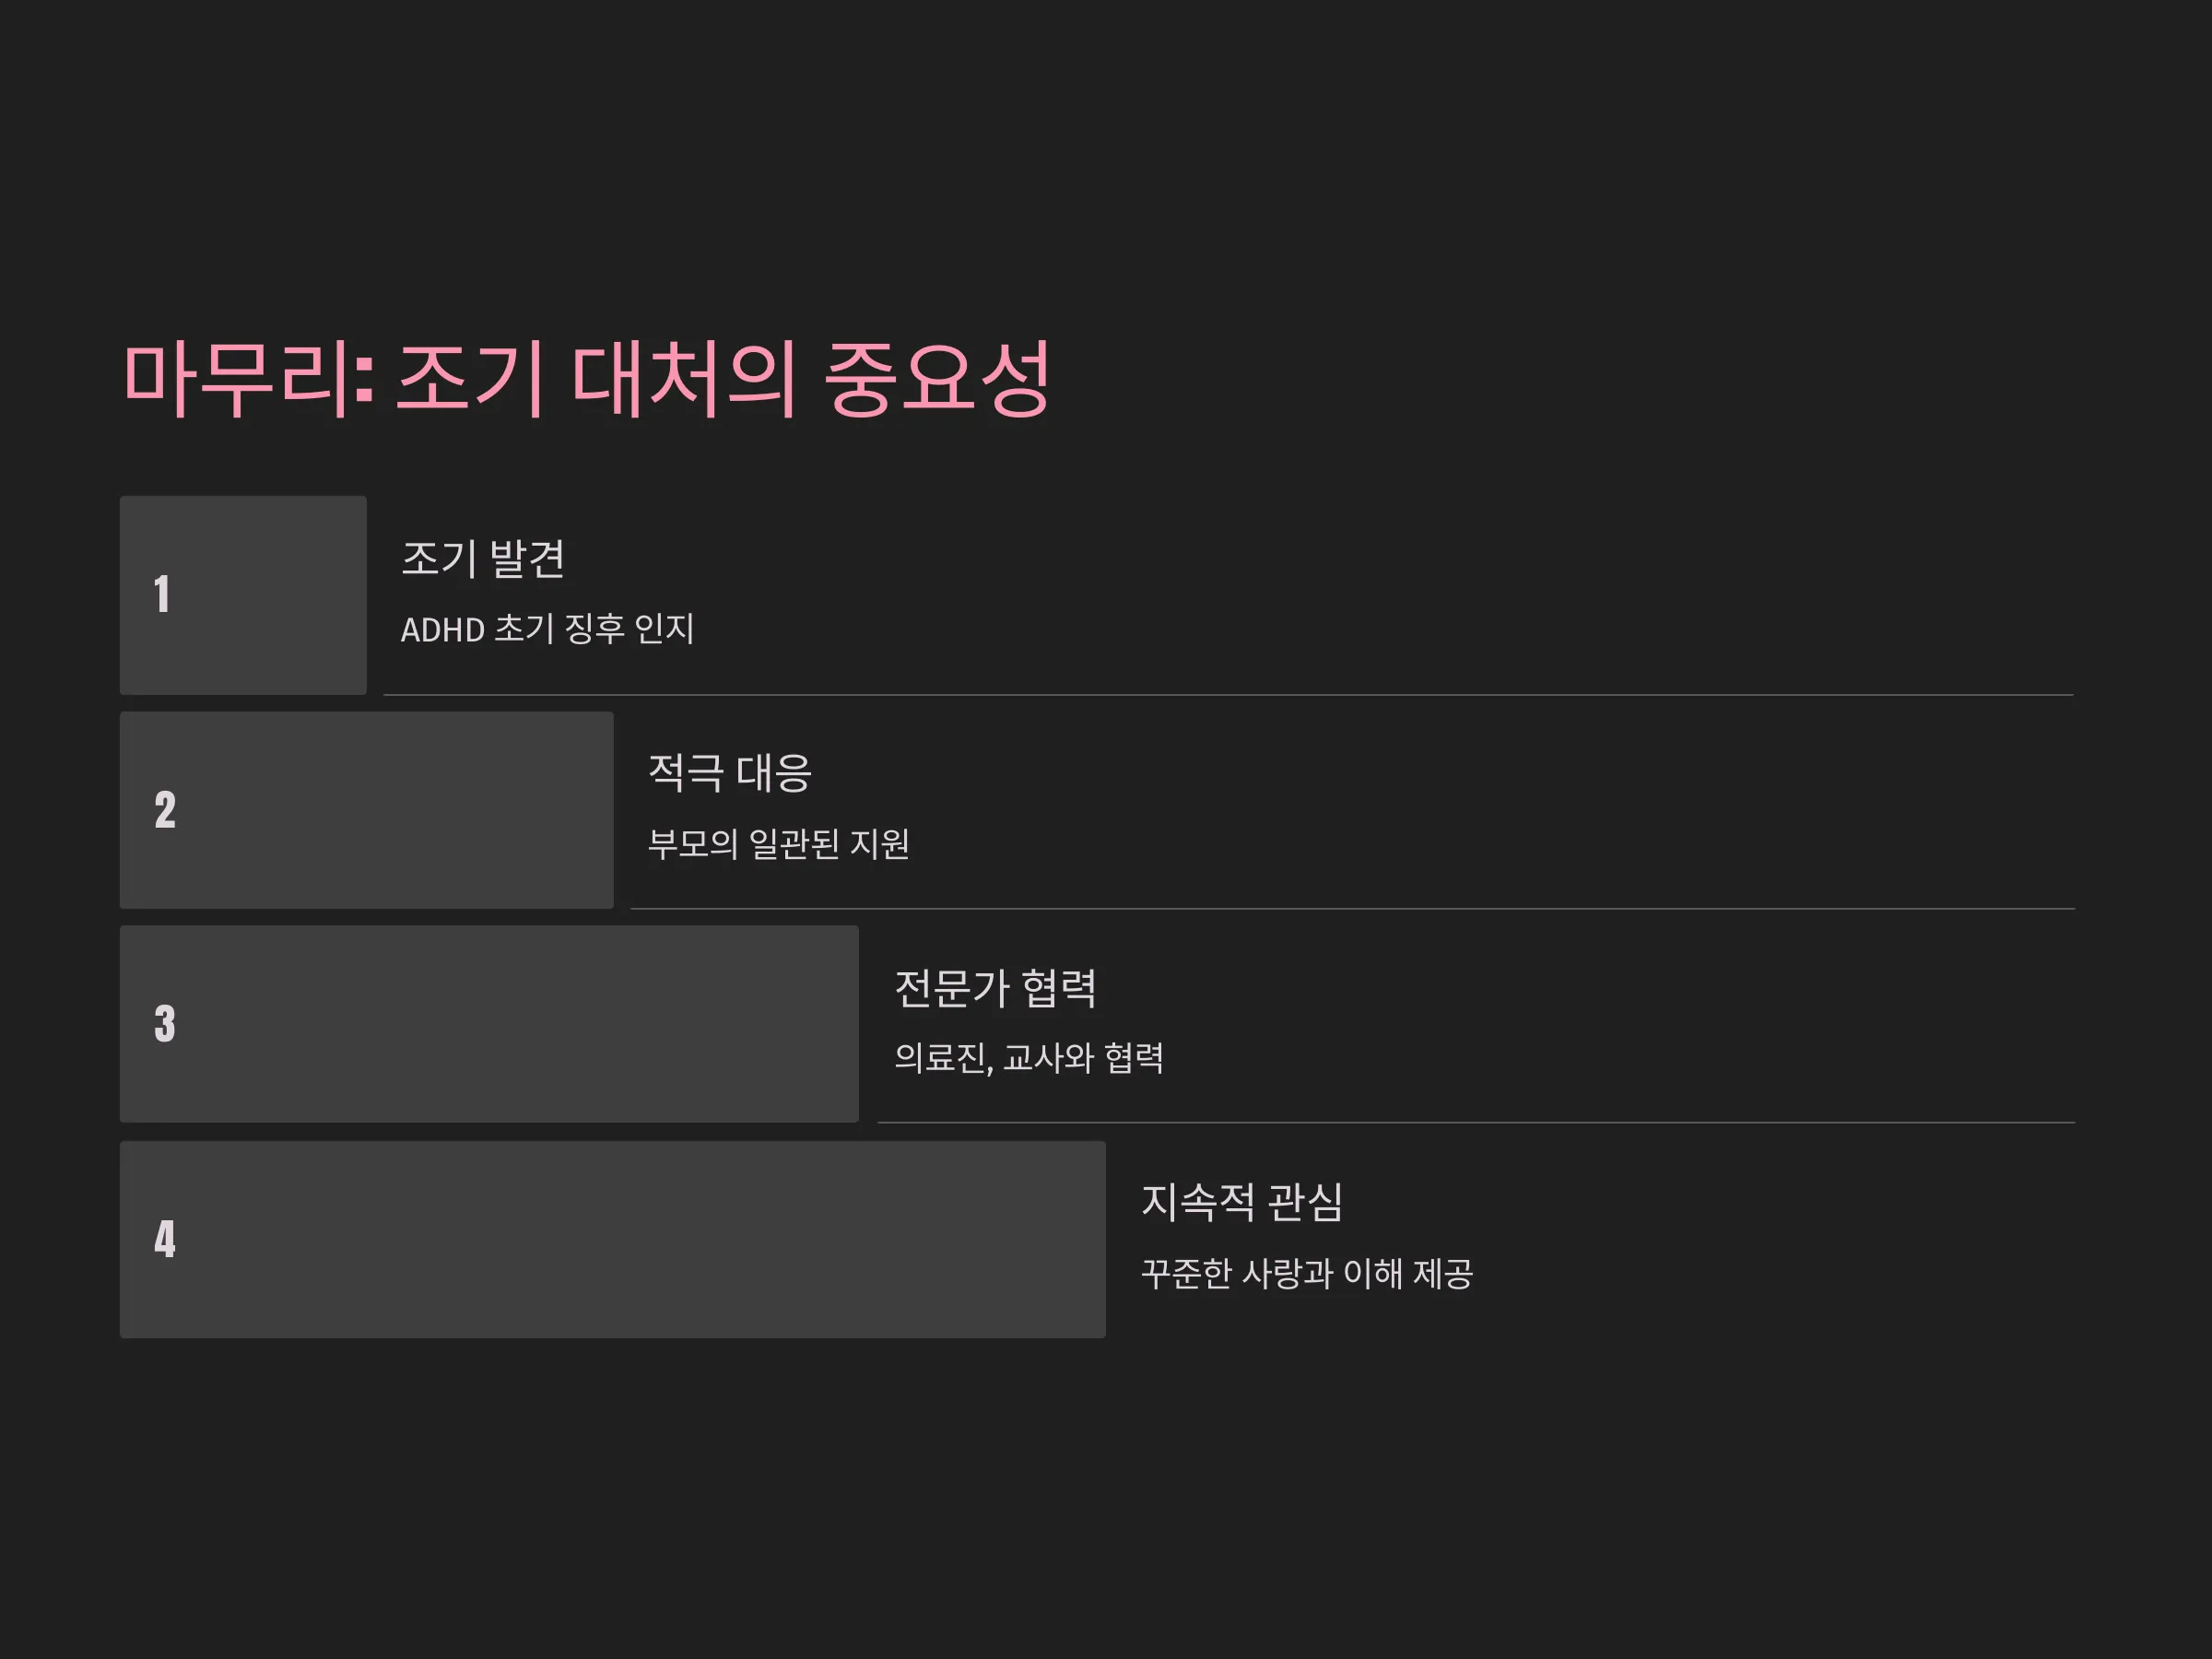Screen dimensions: 2212x1659
Task: Click the numeral 4 label
Action: pos(165,1239)
